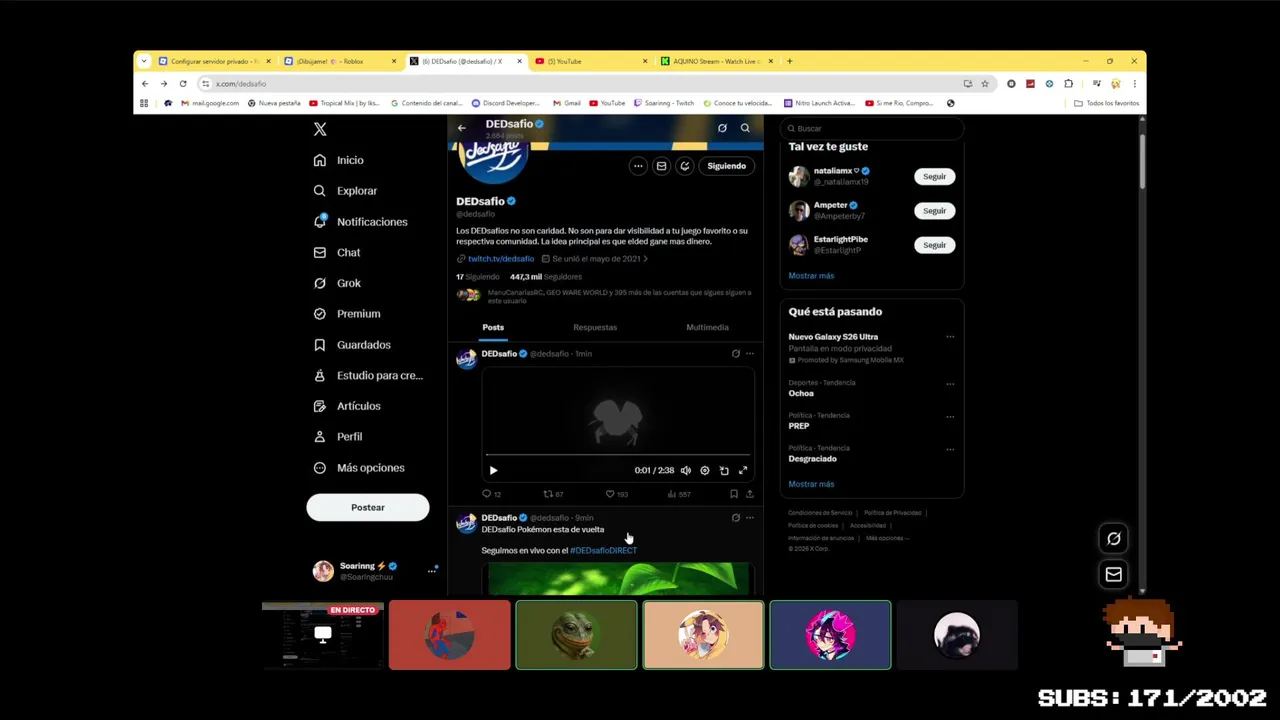Screen dimensions: 1280x720
Task: View analytics of first post (557 views)
Action: pos(679,494)
